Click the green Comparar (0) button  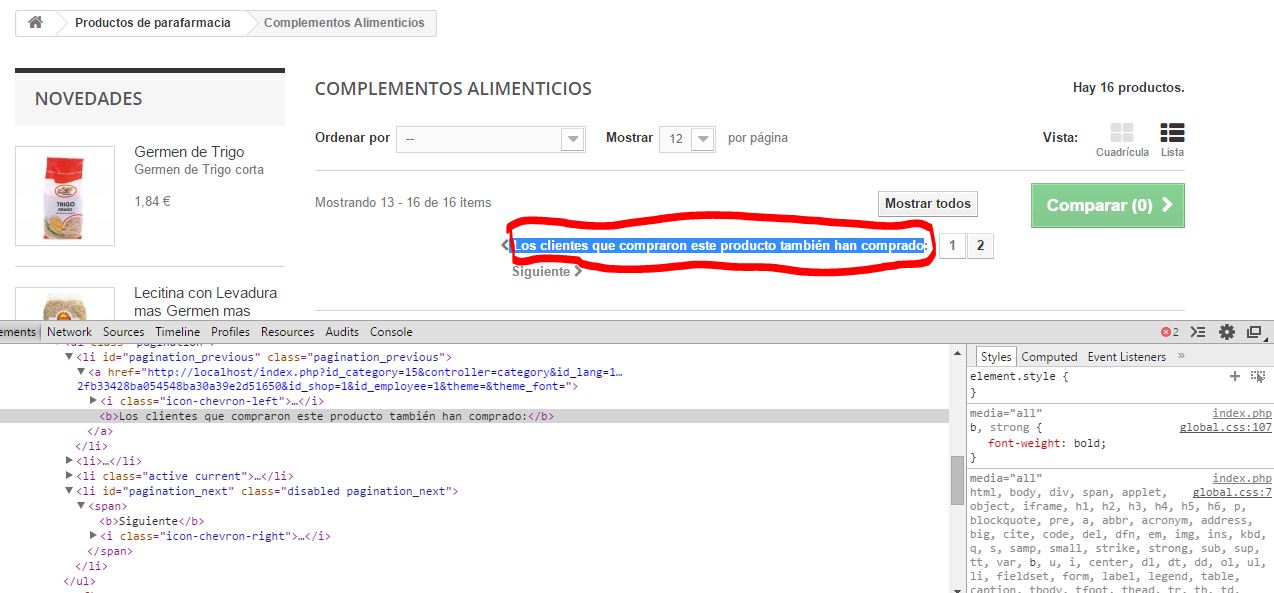[x=1108, y=205]
